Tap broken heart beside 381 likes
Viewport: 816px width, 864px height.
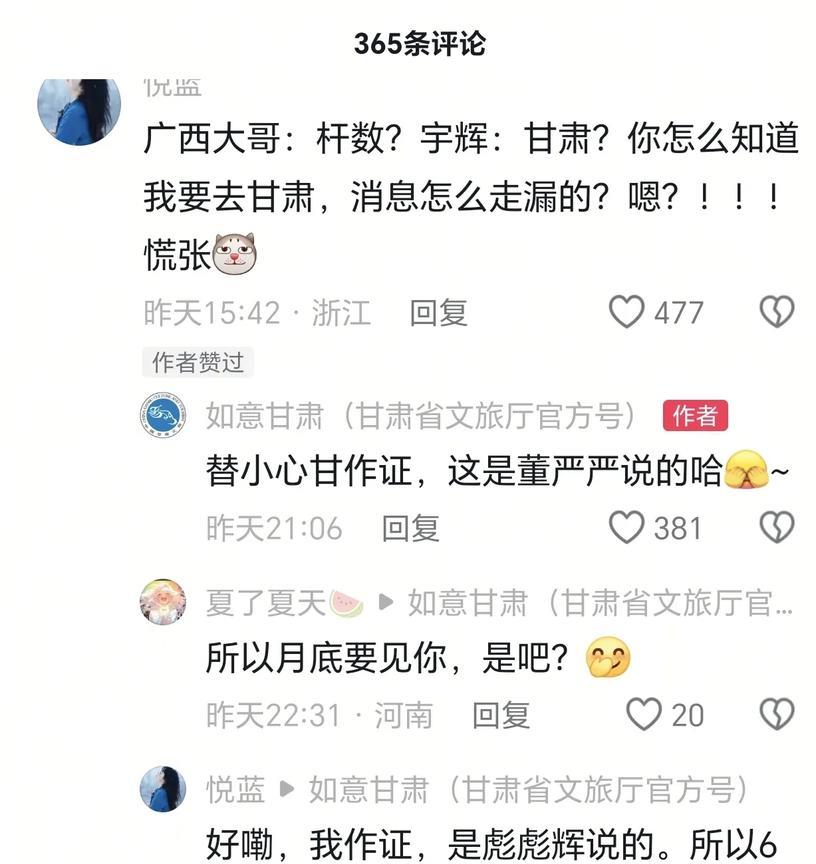click(x=777, y=527)
